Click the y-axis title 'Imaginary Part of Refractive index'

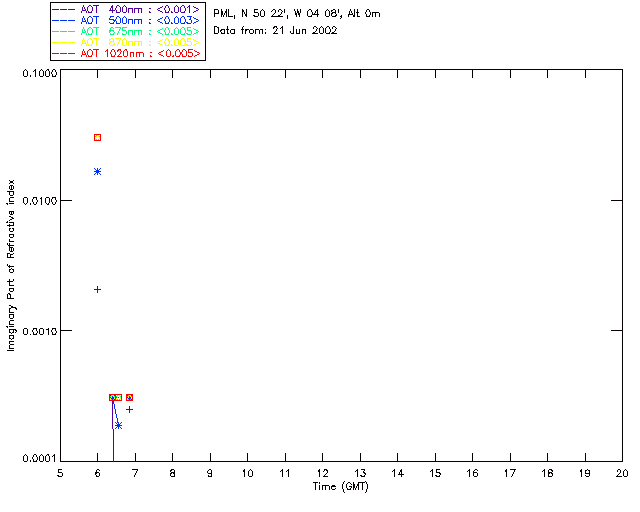pyautogui.click(x=11, y=265)
